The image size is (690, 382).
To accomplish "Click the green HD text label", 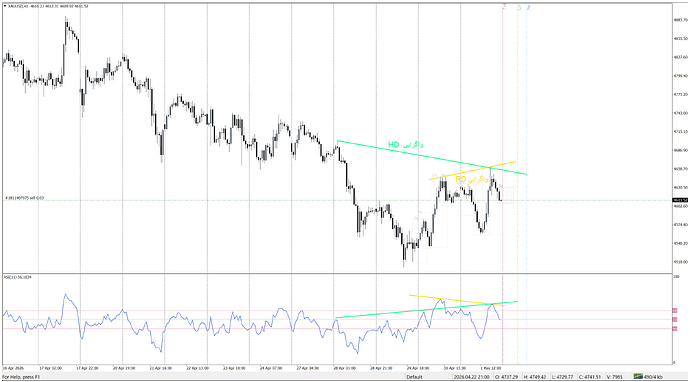I will pyautogui.click(x=406, y=144).
